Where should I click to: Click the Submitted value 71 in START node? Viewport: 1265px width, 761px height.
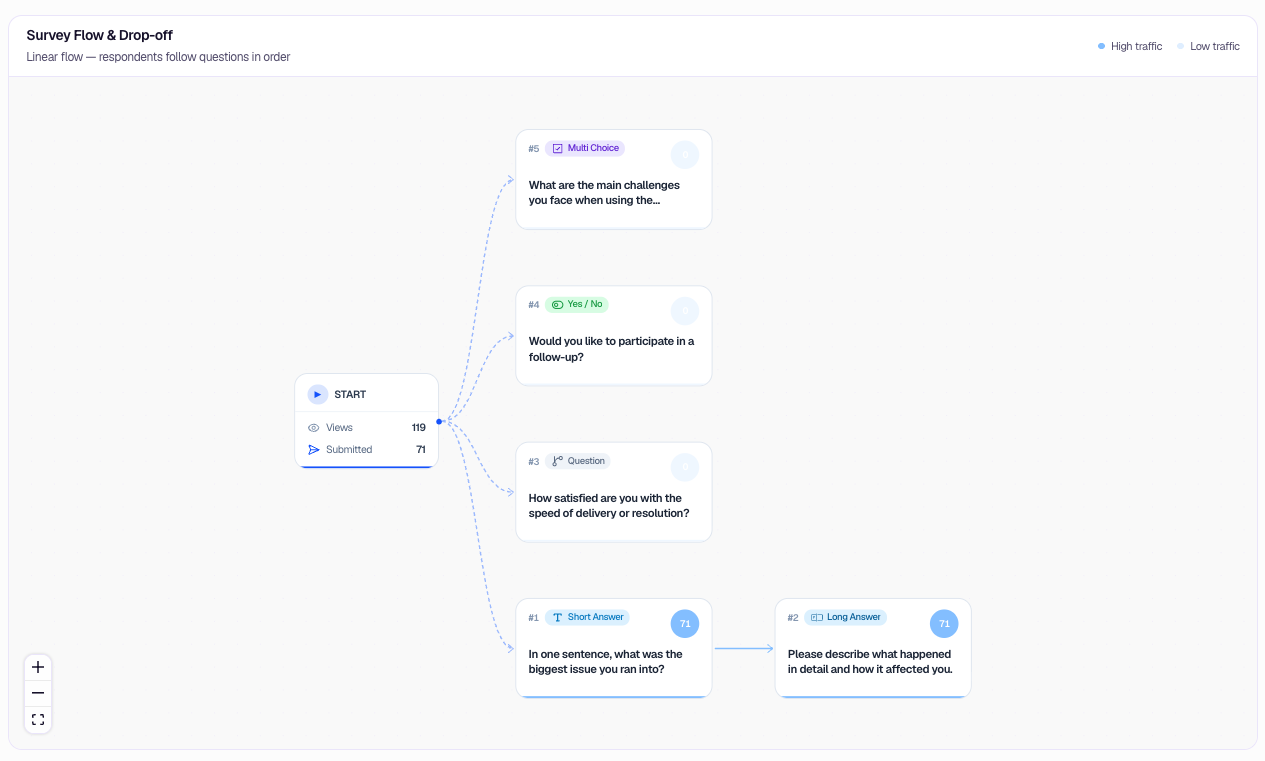[x=421, y=450]
